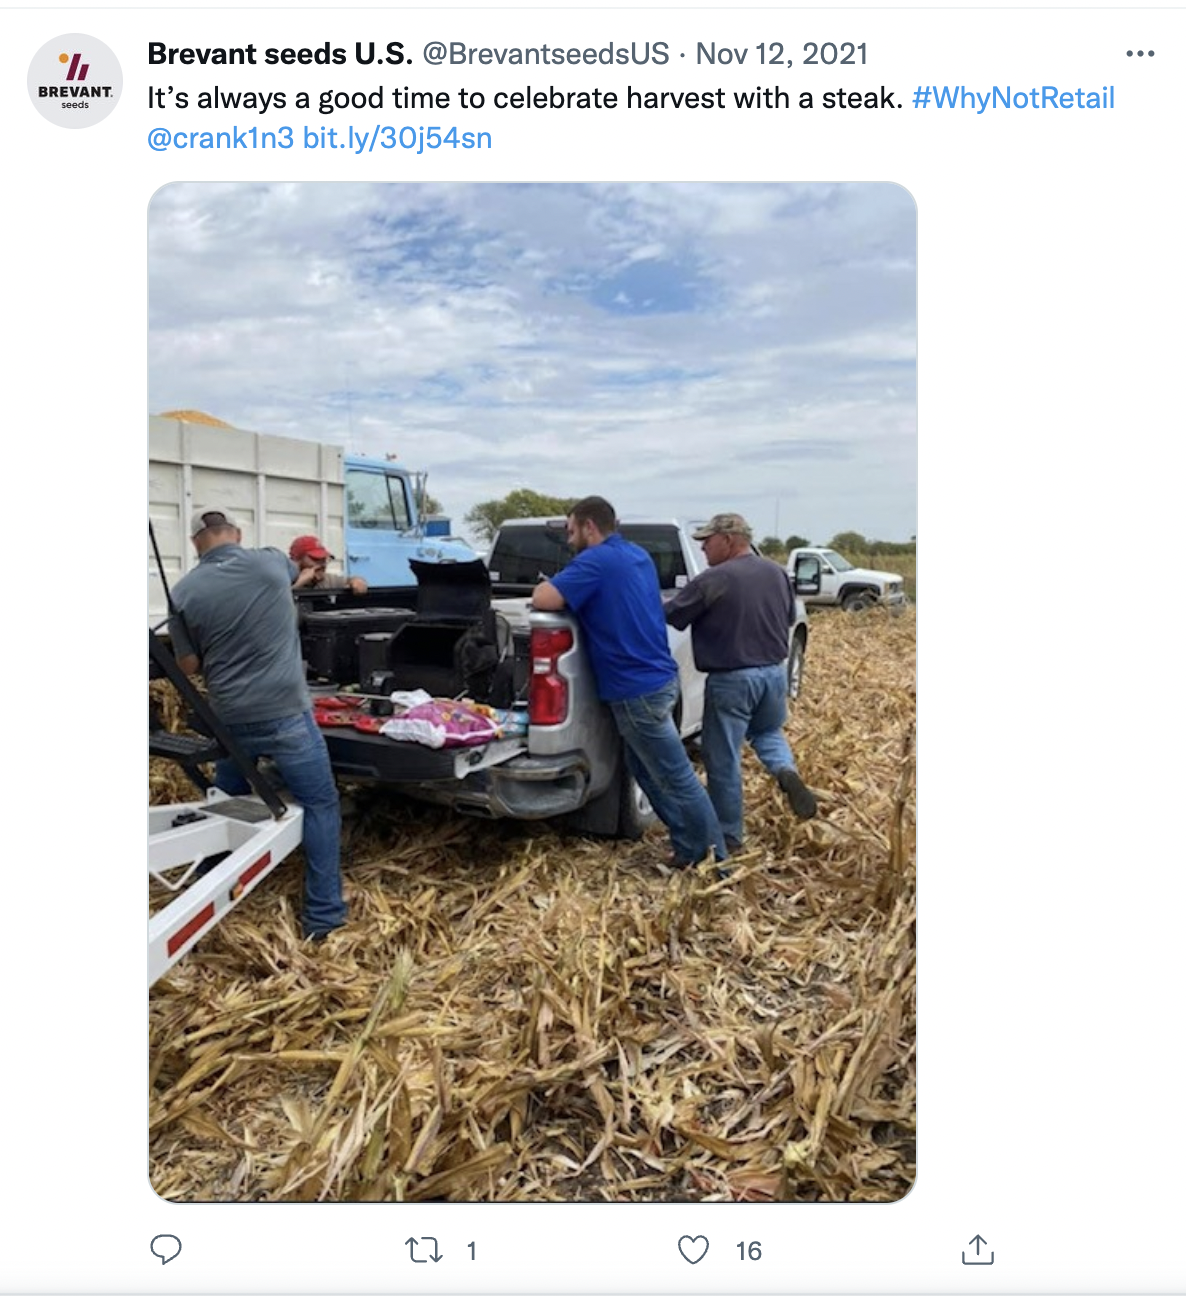
Task: Retweet this post using the arrows icon
Action: (424, 1250)
